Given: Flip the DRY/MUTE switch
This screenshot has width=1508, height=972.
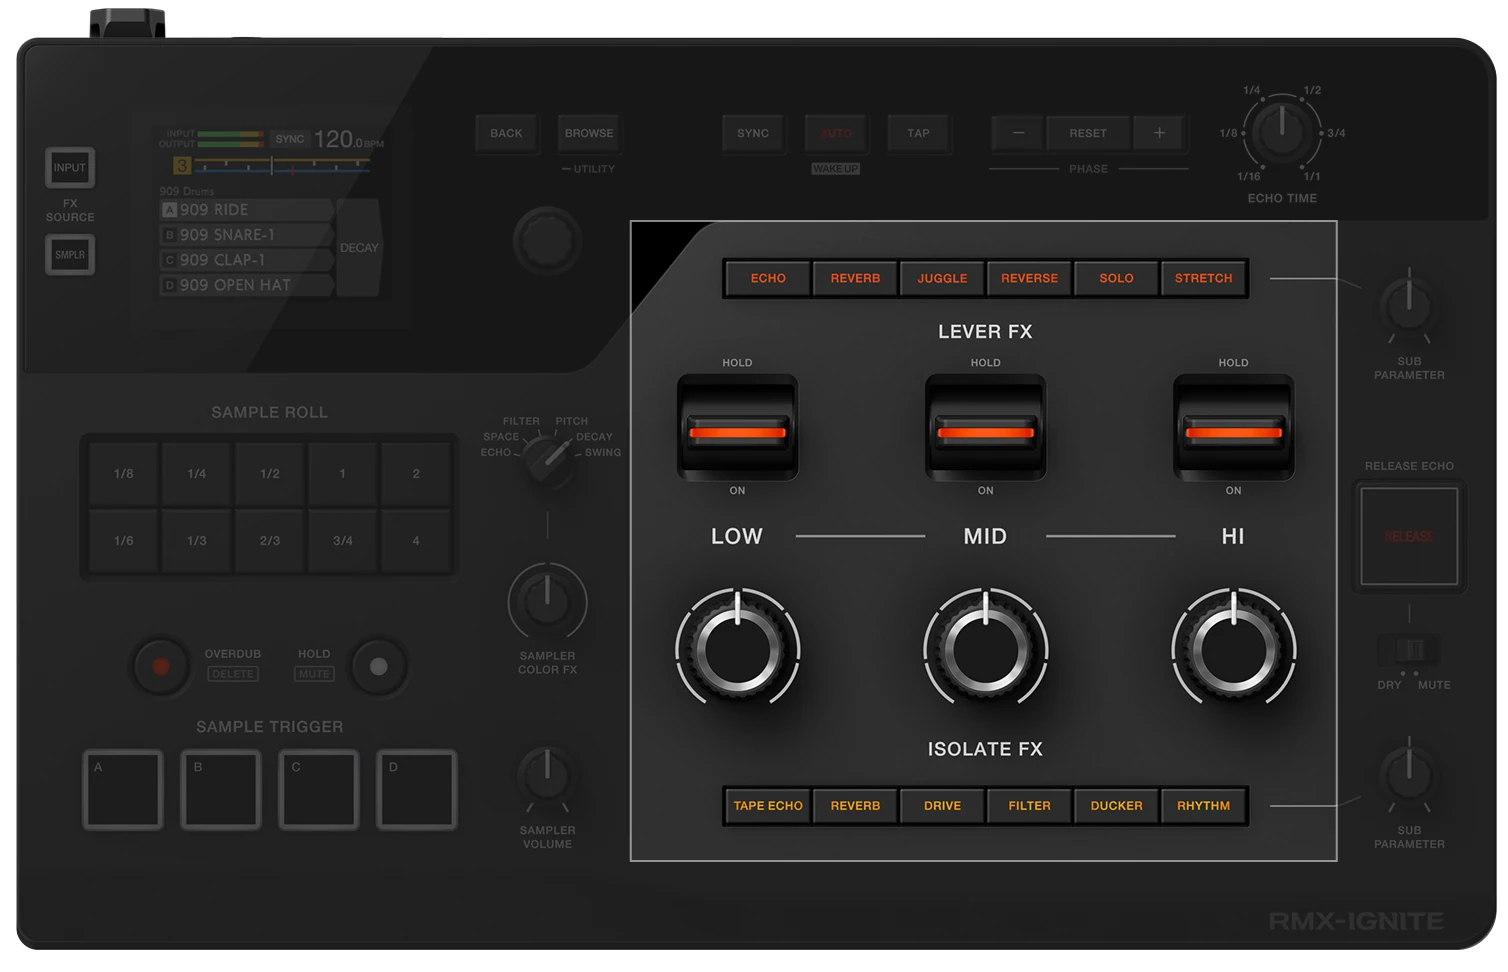Looking at the screenshot, I should (x=1409, y=651).
